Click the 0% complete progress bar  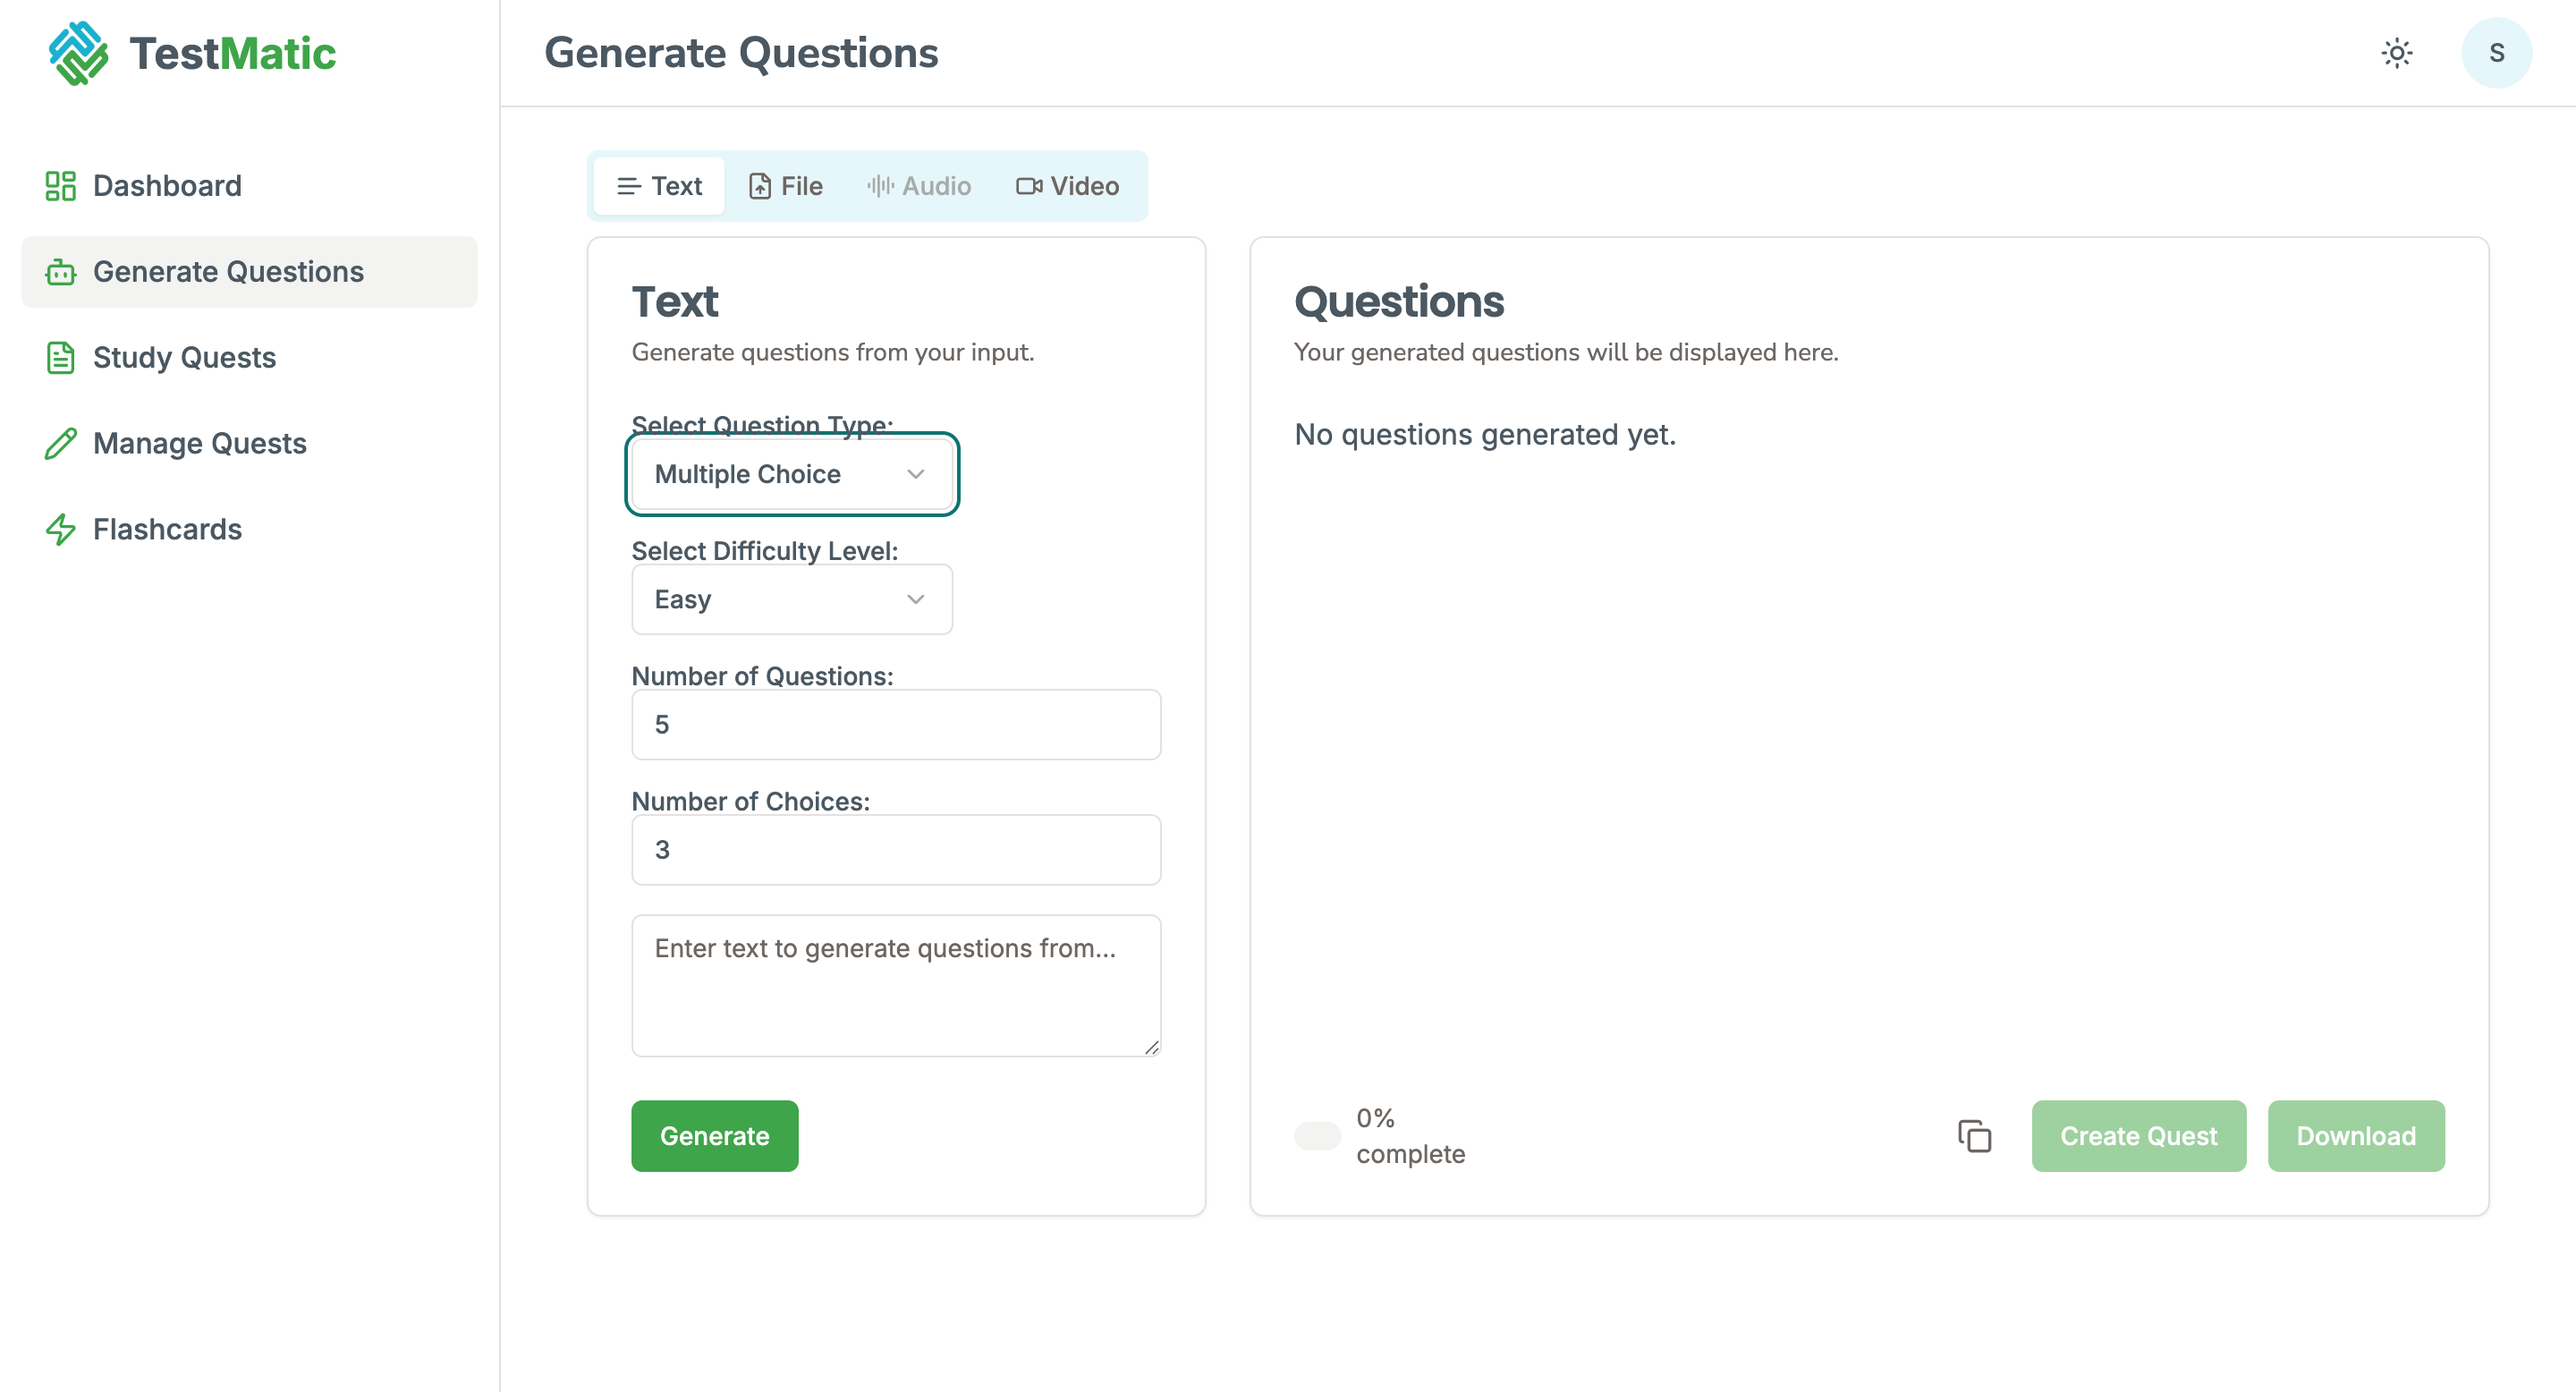[1317, 1136]
